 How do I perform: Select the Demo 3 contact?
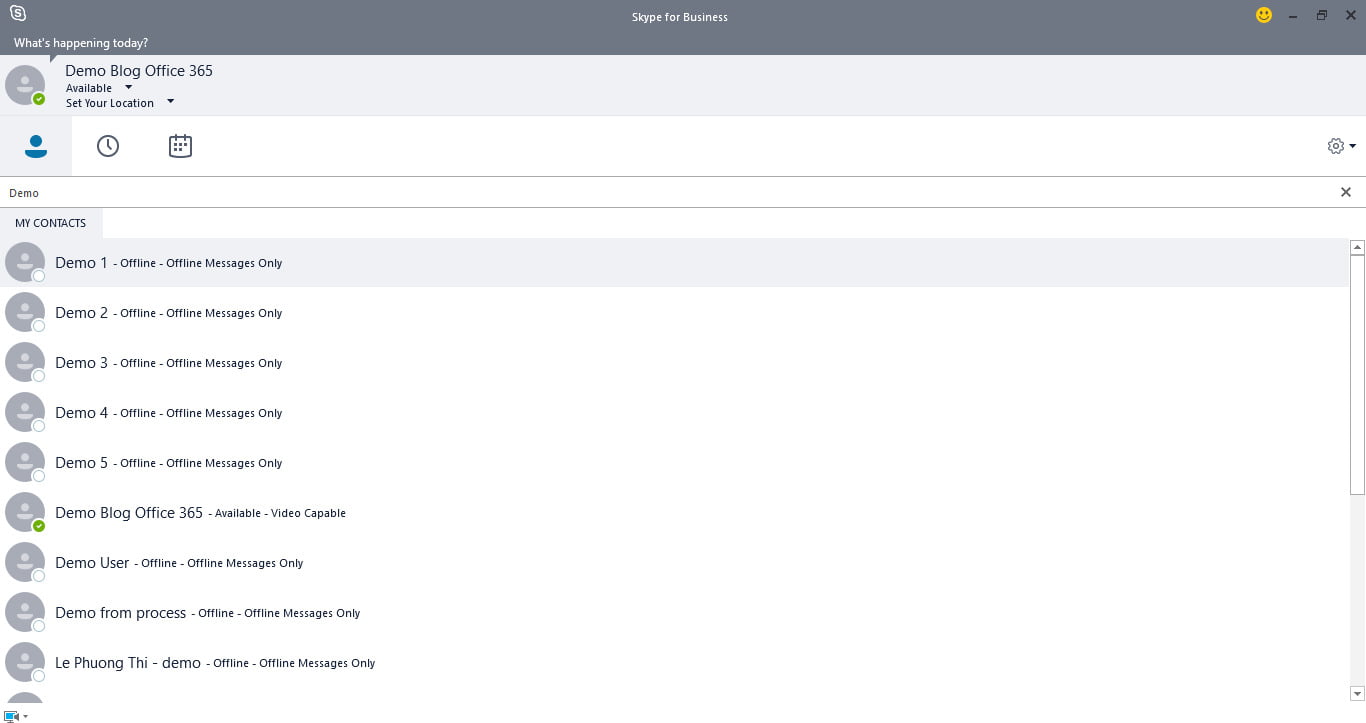(x=674, y=363)
